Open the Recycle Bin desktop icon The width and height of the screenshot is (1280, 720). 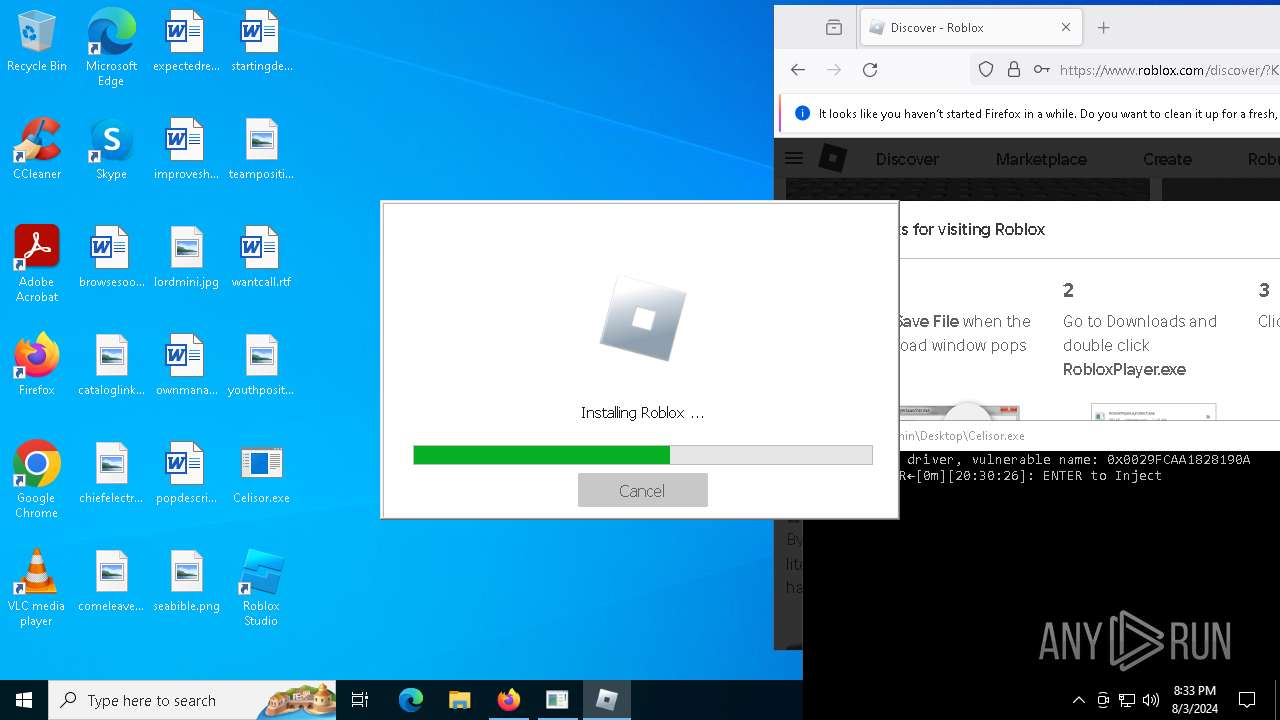tap(37, 41)
